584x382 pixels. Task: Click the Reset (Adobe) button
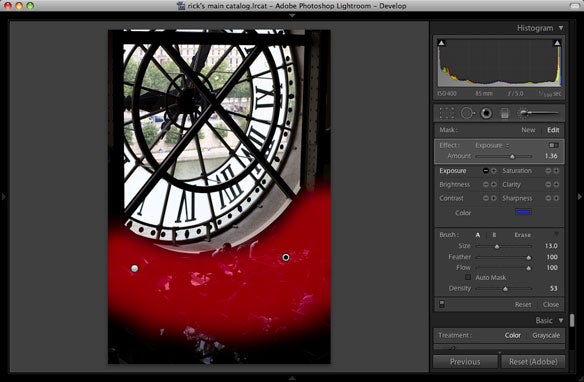[533, 362]
